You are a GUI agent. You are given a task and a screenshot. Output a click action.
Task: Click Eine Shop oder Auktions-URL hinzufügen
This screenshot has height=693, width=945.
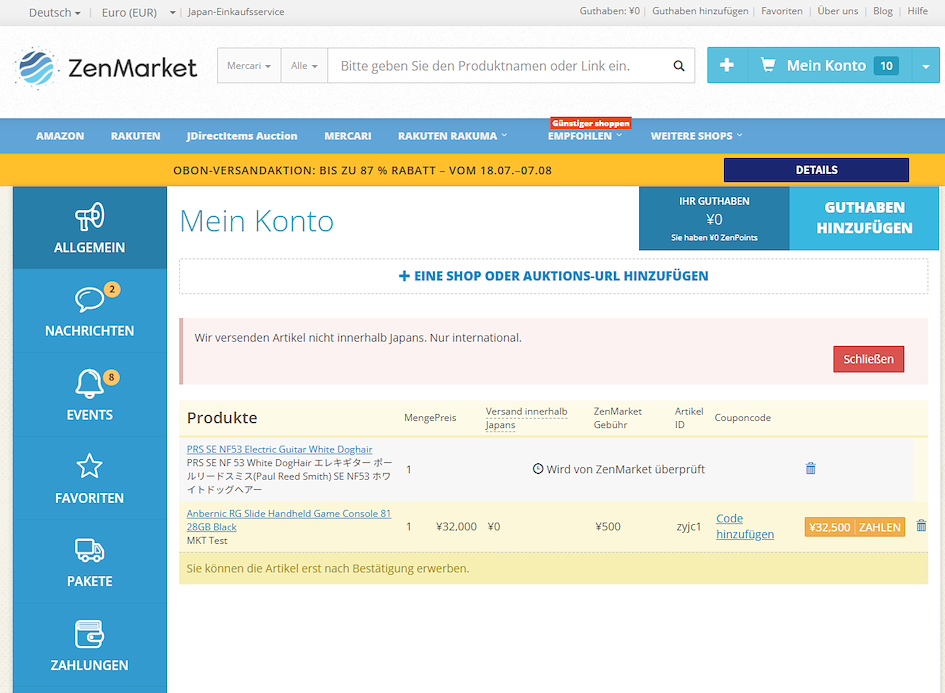553,276
